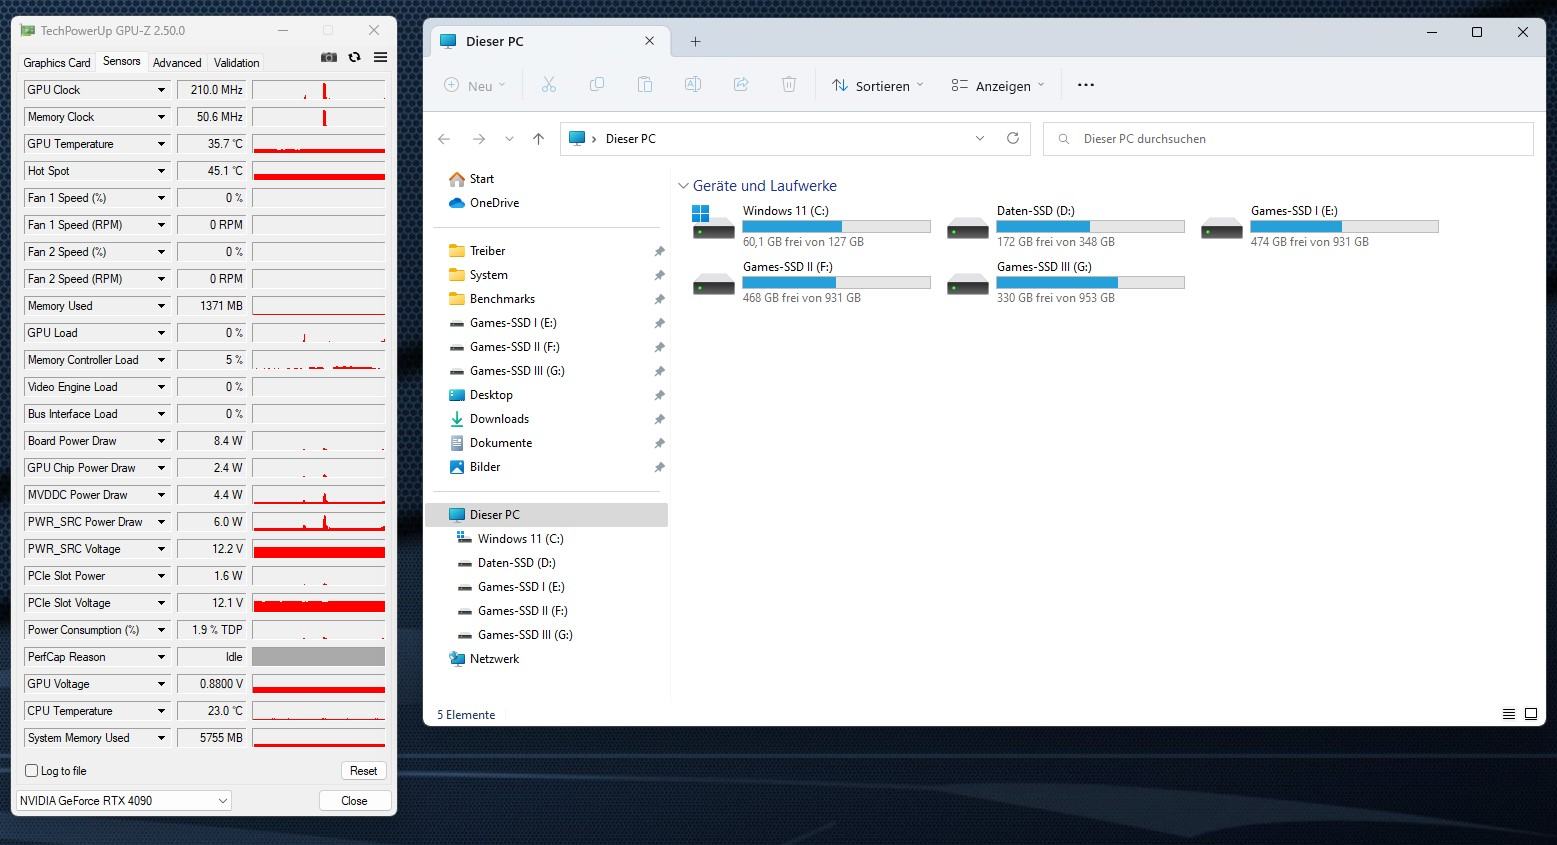Enable the Log to file checkbox
Image resolution: width=1557 pixels, height=845 pixels.
(32, 771)
